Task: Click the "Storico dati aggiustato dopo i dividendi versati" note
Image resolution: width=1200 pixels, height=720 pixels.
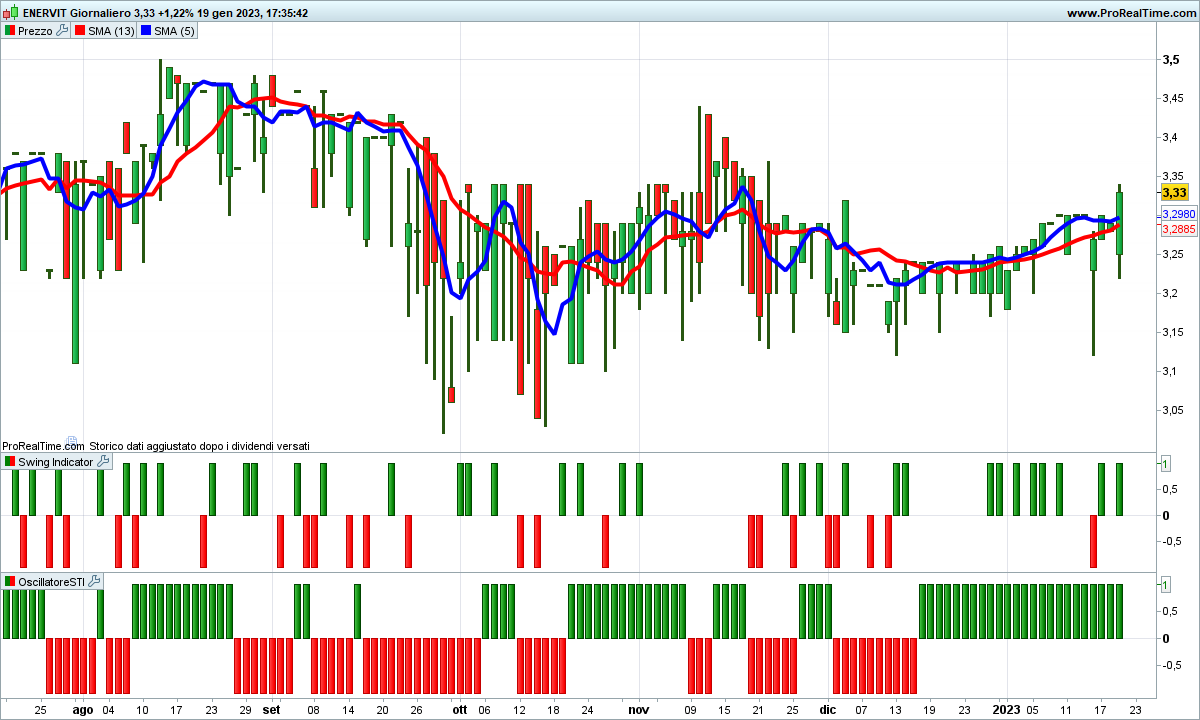Action: [x=199, y=445]
